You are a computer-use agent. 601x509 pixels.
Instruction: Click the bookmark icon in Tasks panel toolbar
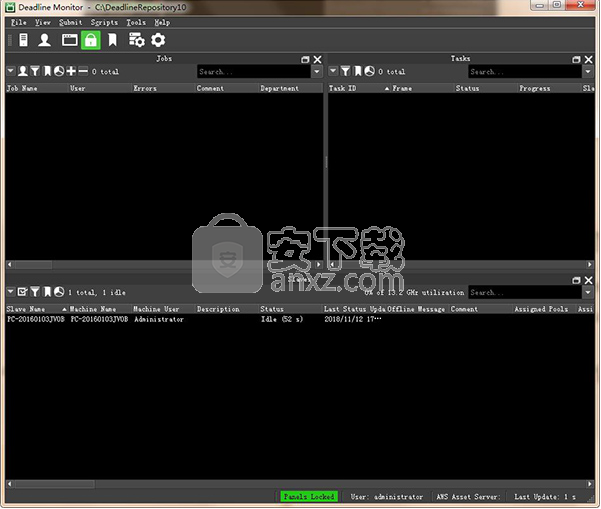tap(358, 71)
